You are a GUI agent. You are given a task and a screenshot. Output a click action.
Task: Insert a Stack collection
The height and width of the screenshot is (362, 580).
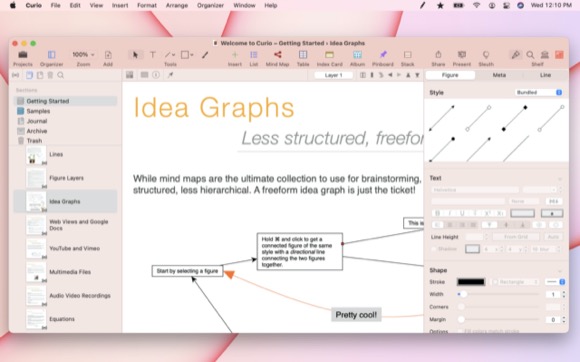coord(407,55)
